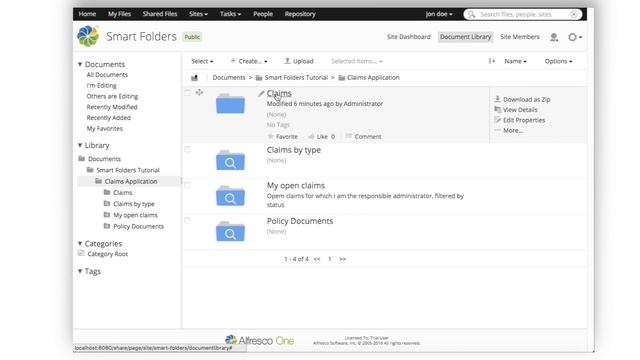Go to Home in top menu
The height and width of the screenshot is (360, 640).
(x=87, y=14)
